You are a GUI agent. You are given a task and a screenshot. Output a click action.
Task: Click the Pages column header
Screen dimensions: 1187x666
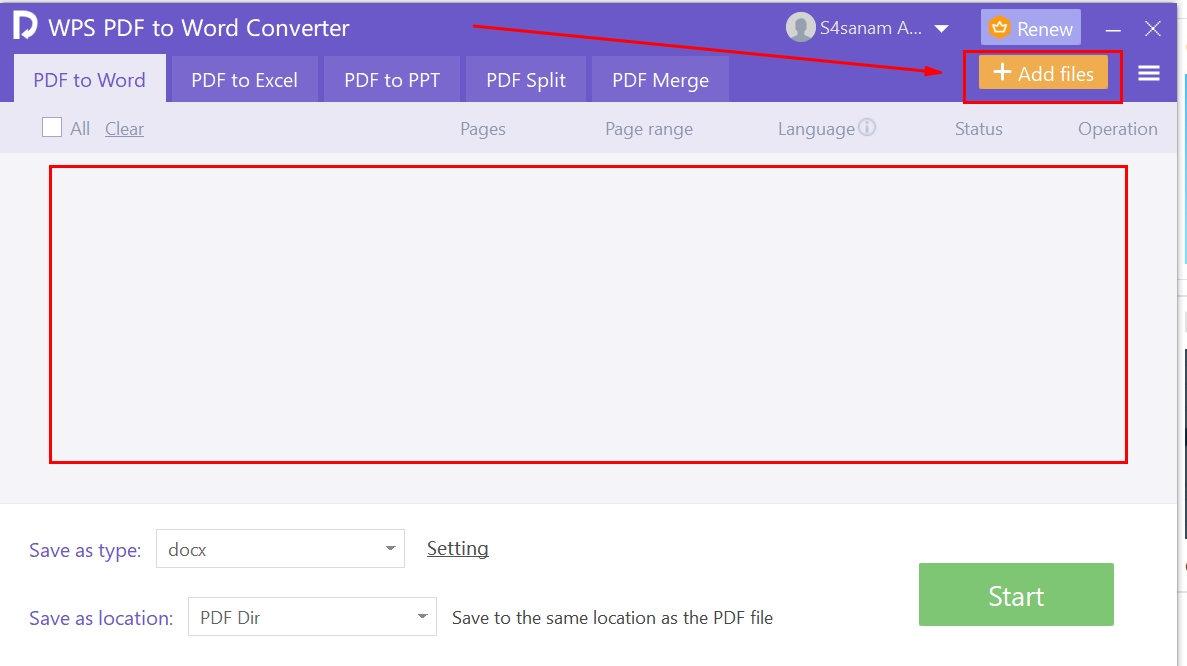click(483, 129)
